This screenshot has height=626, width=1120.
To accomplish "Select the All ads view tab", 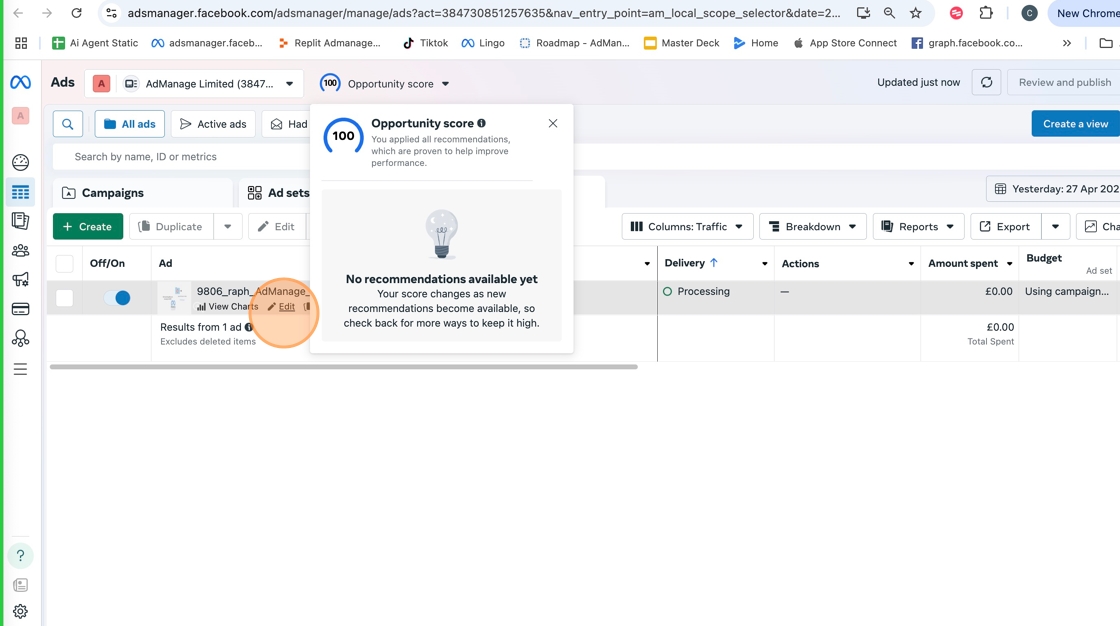I will (x=129, y=124).
